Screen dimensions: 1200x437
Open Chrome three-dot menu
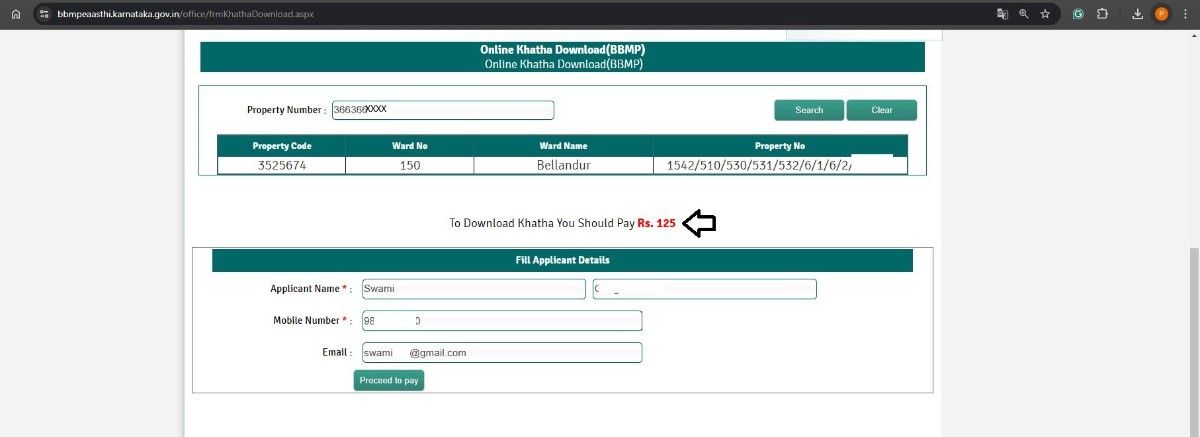pyautogui.click(x=1185, y=14)
